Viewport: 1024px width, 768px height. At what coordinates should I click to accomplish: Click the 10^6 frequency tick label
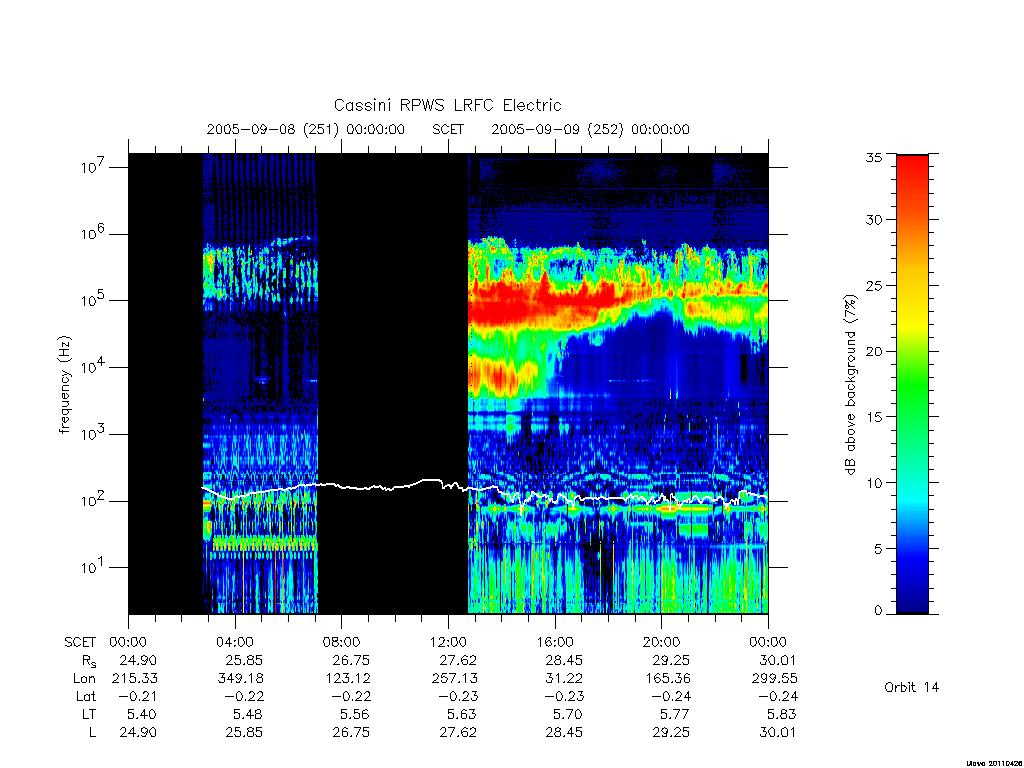[x=93, y=234]
